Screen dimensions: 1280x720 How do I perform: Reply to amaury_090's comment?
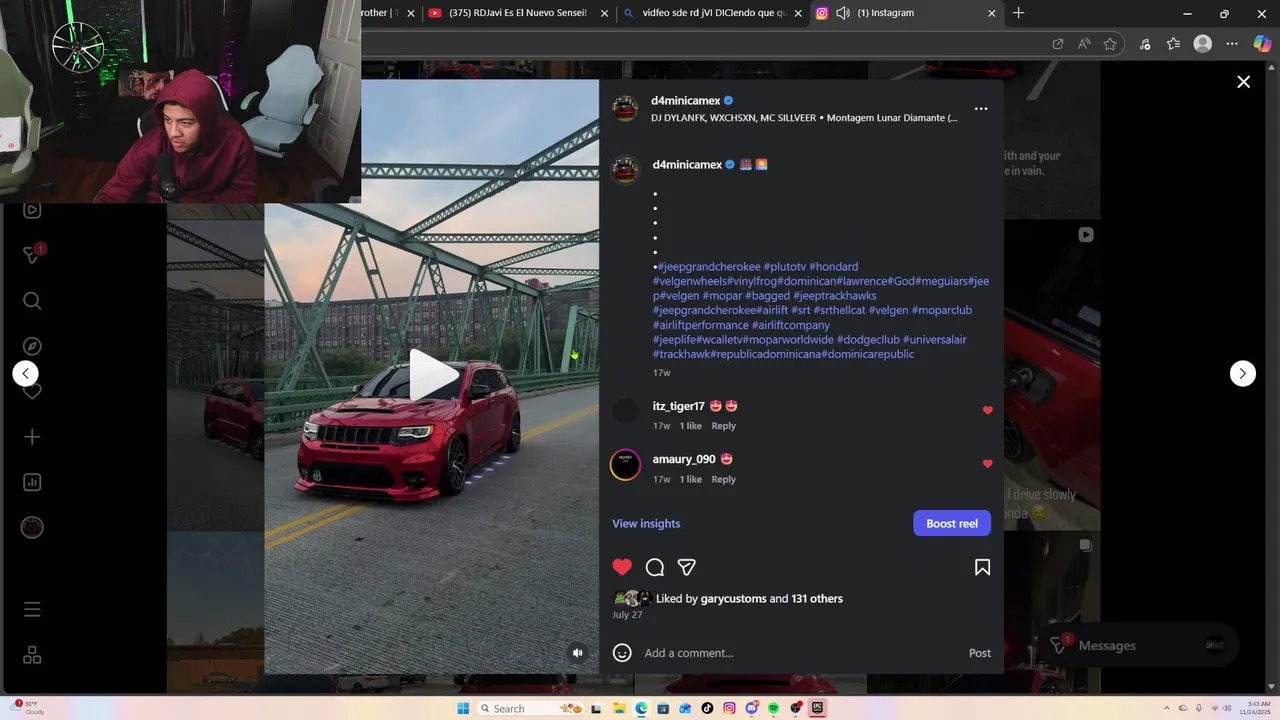(x=723, y=479)
